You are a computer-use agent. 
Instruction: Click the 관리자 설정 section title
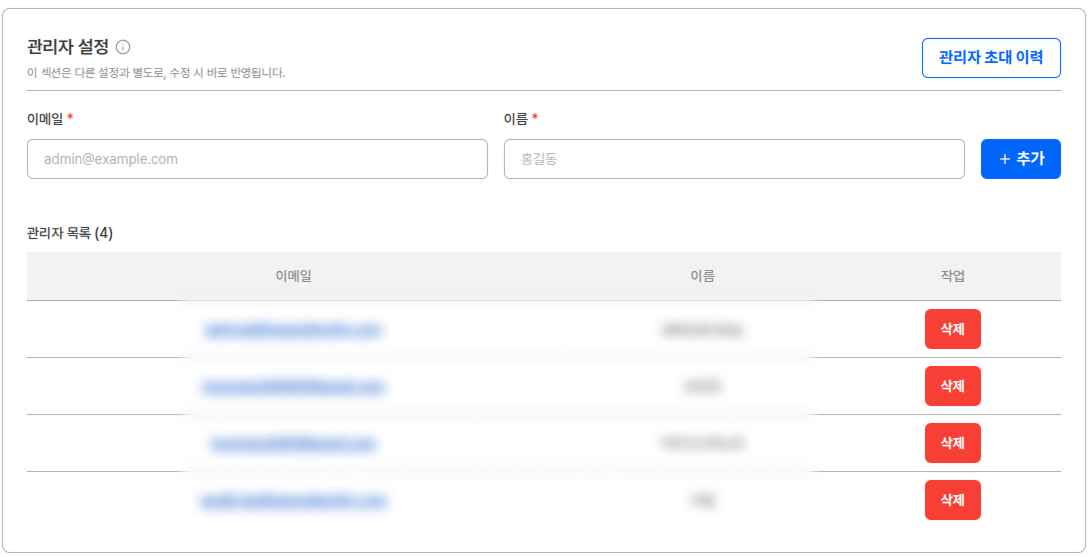(68, 47)
